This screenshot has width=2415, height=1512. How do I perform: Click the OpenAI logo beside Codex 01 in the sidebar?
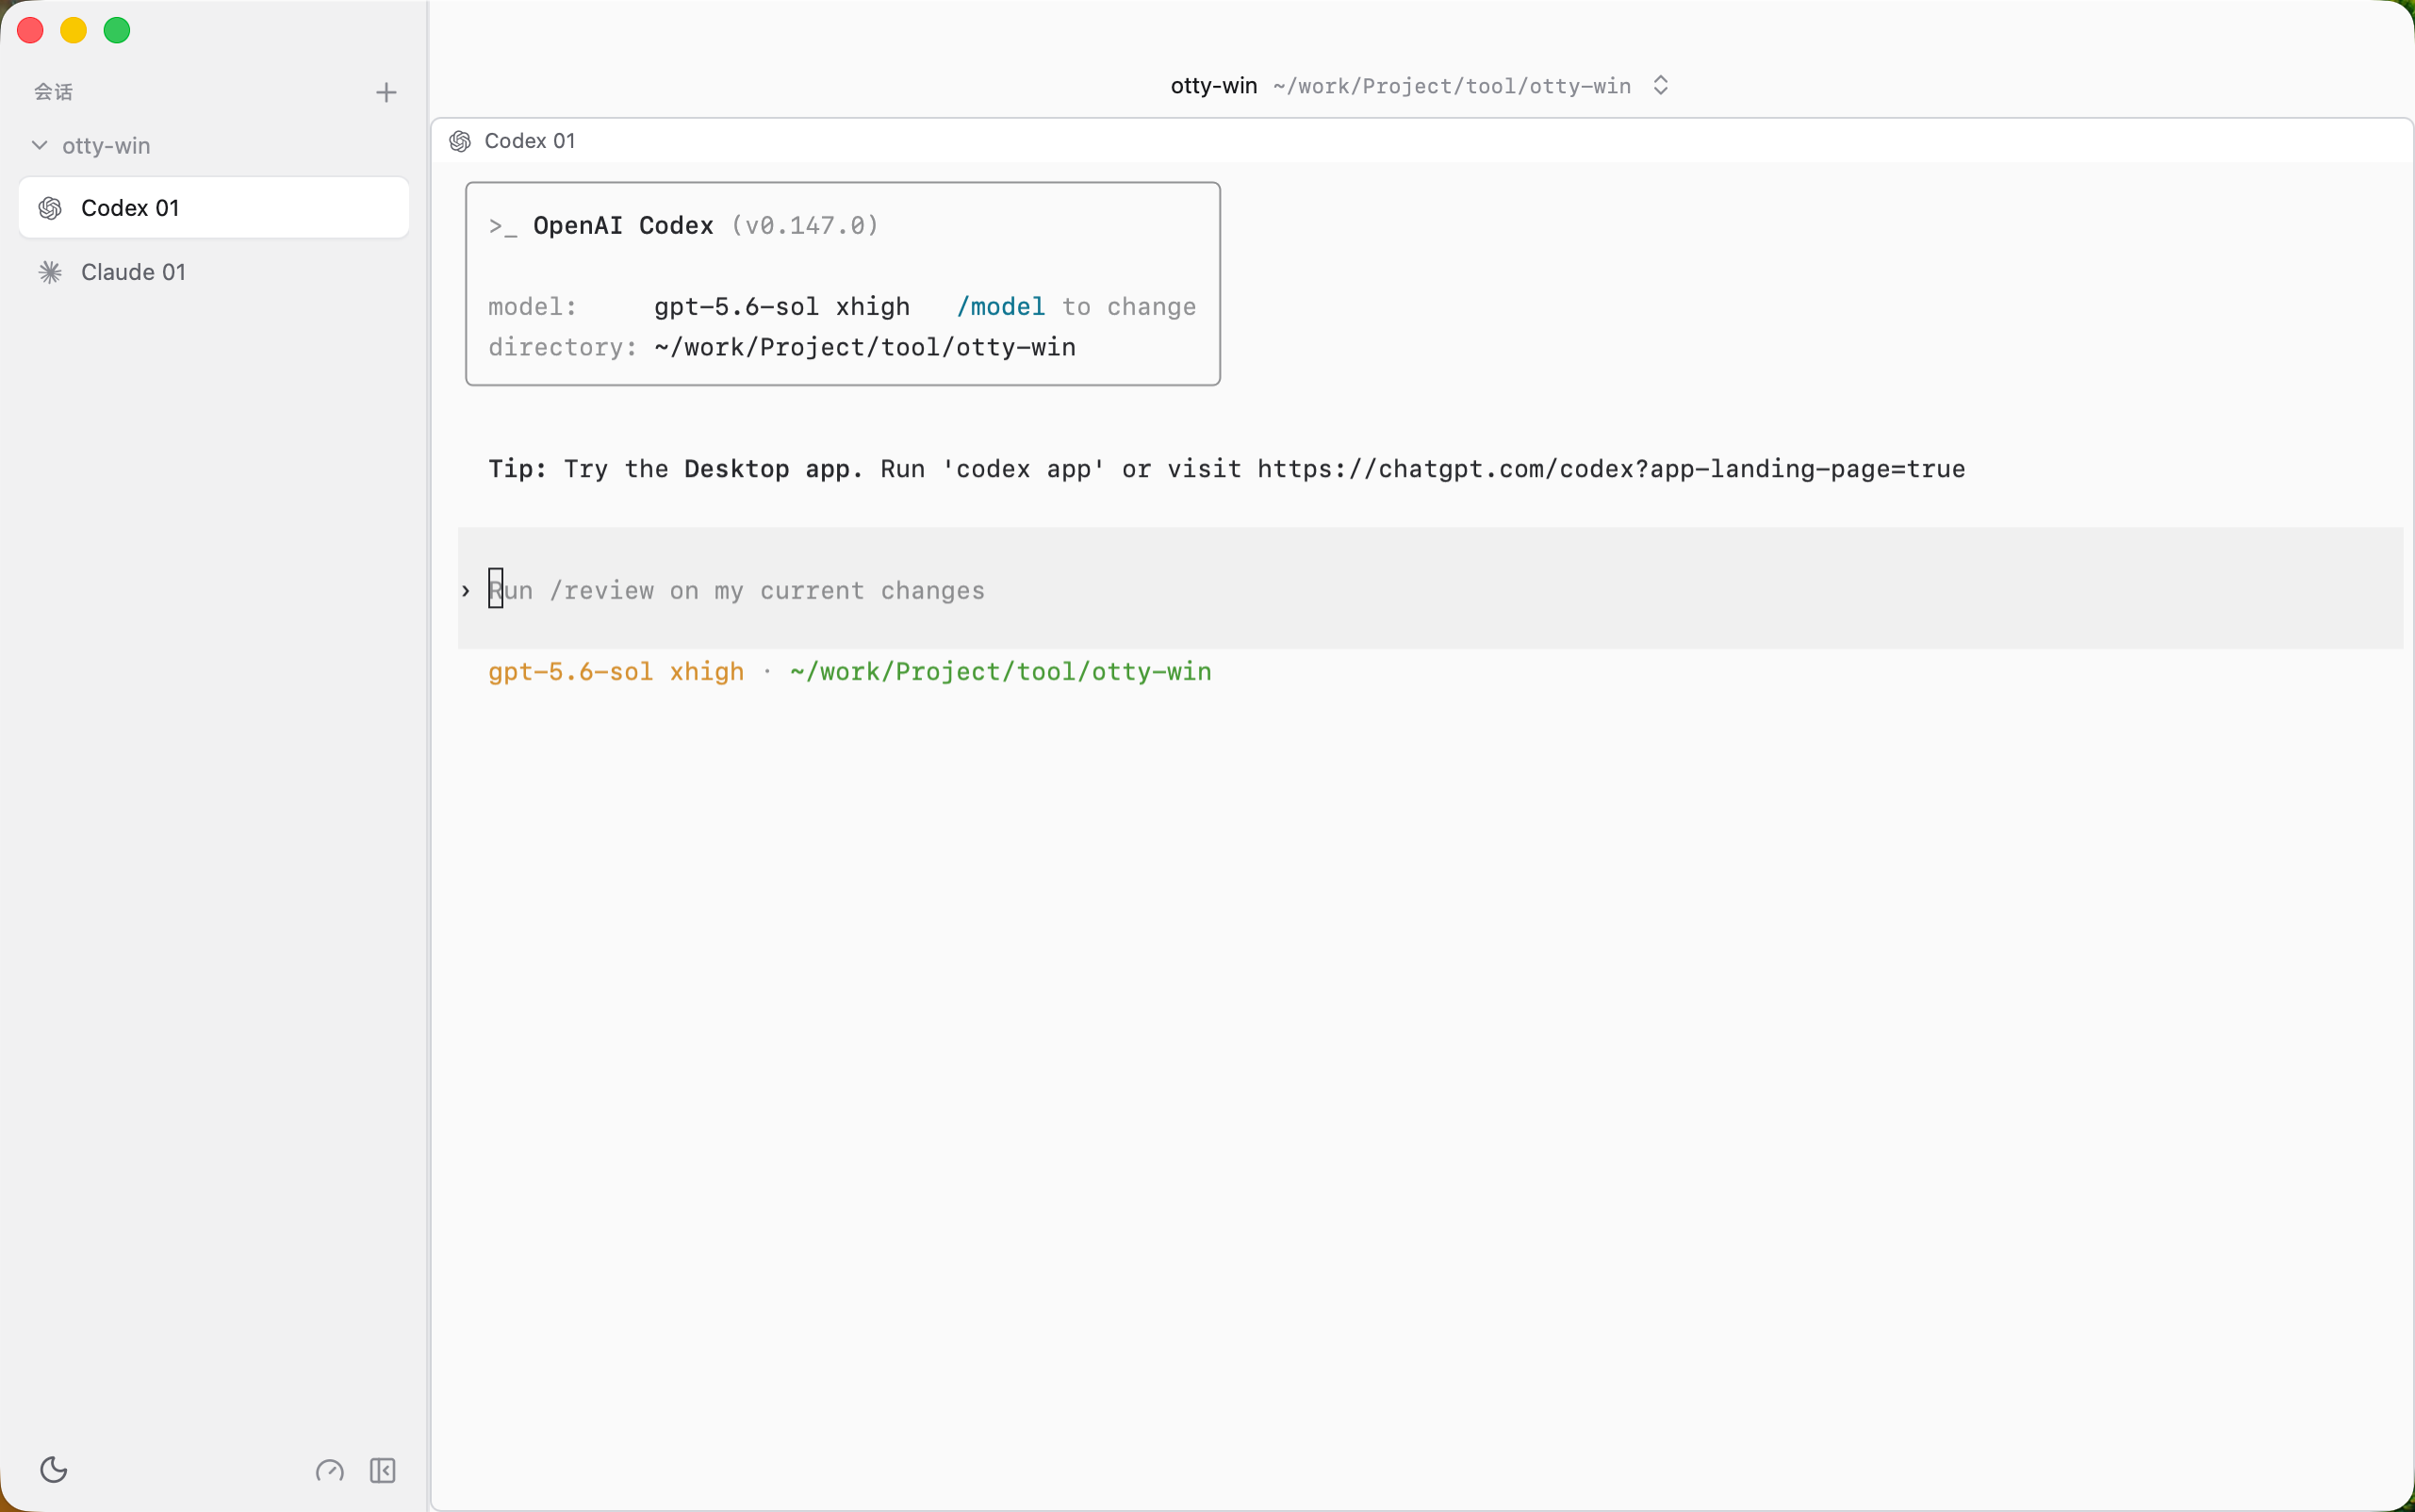coord(50,208)
